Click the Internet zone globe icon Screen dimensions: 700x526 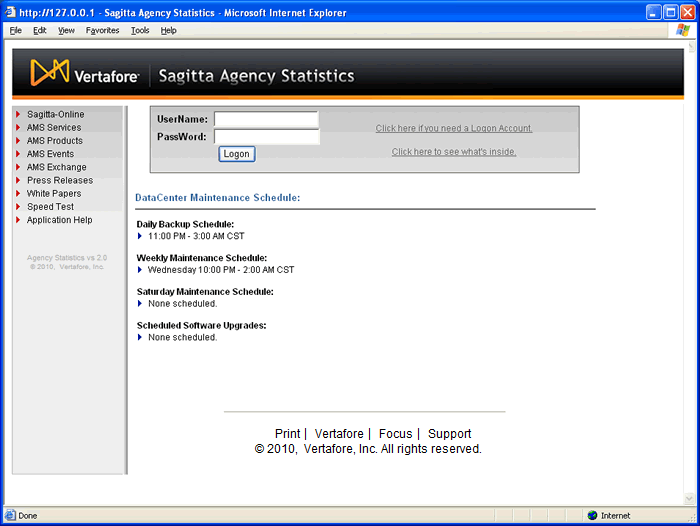coord(592,515)
